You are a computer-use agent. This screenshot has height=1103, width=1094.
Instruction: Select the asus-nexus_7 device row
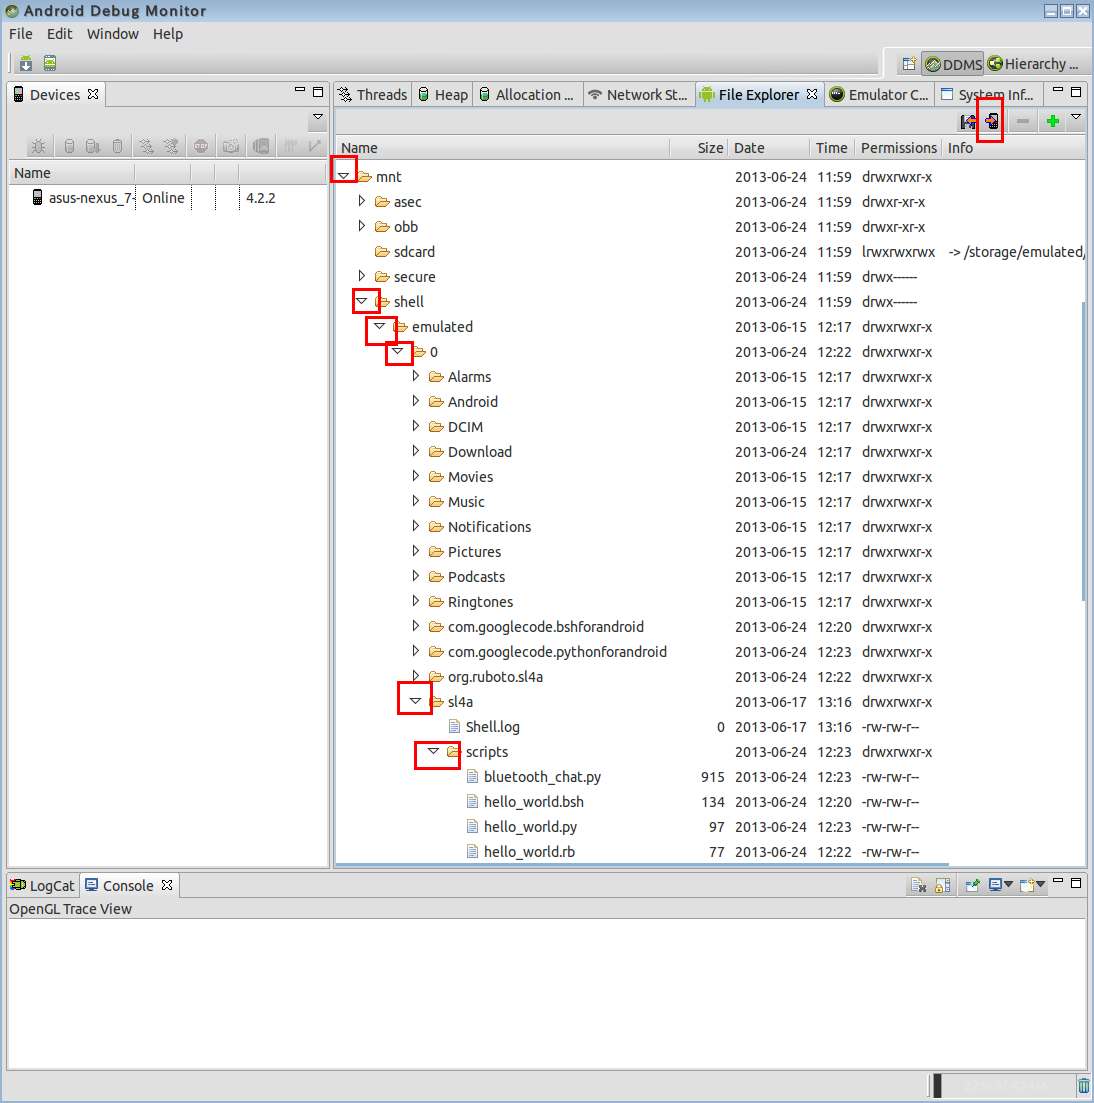click(x=167, y=198)
